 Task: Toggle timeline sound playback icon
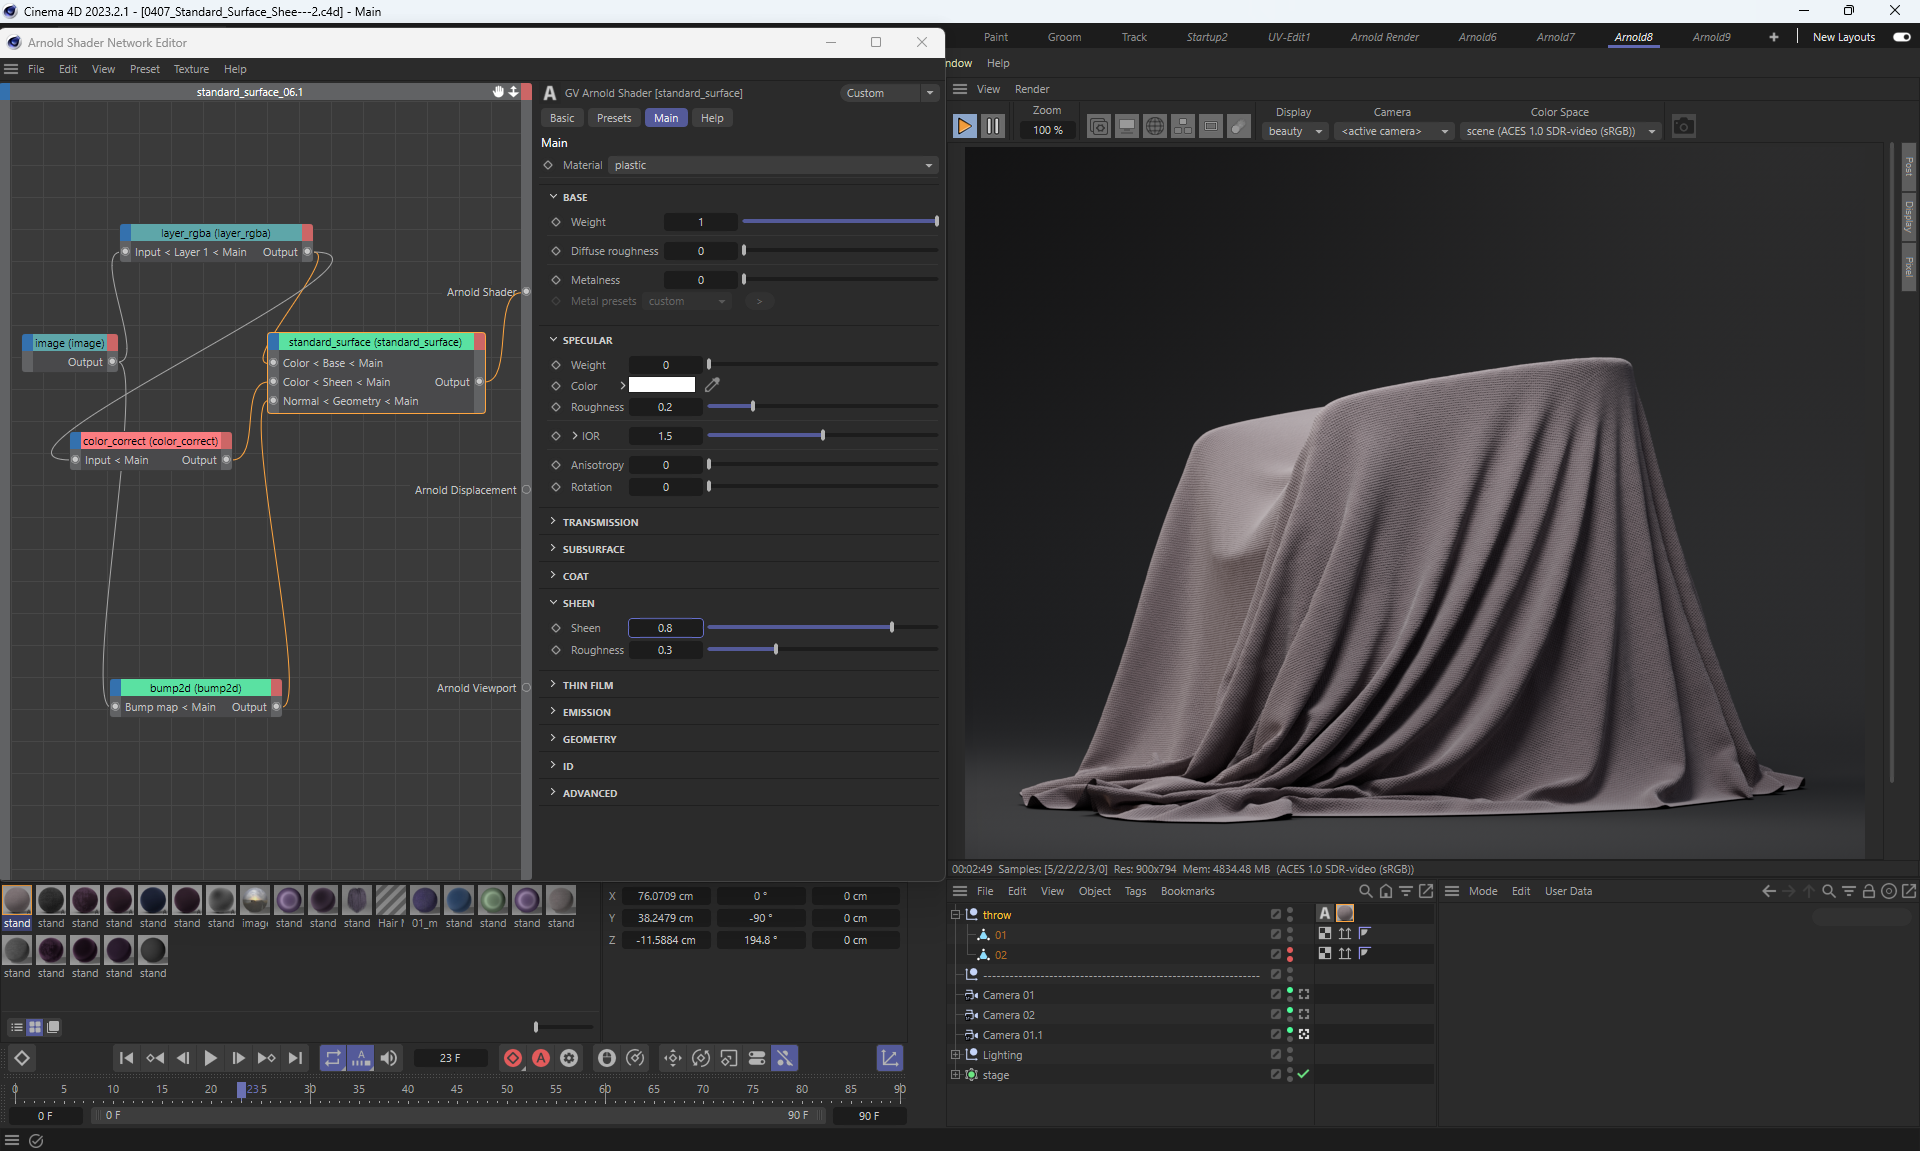click(x=389, y=1058)
